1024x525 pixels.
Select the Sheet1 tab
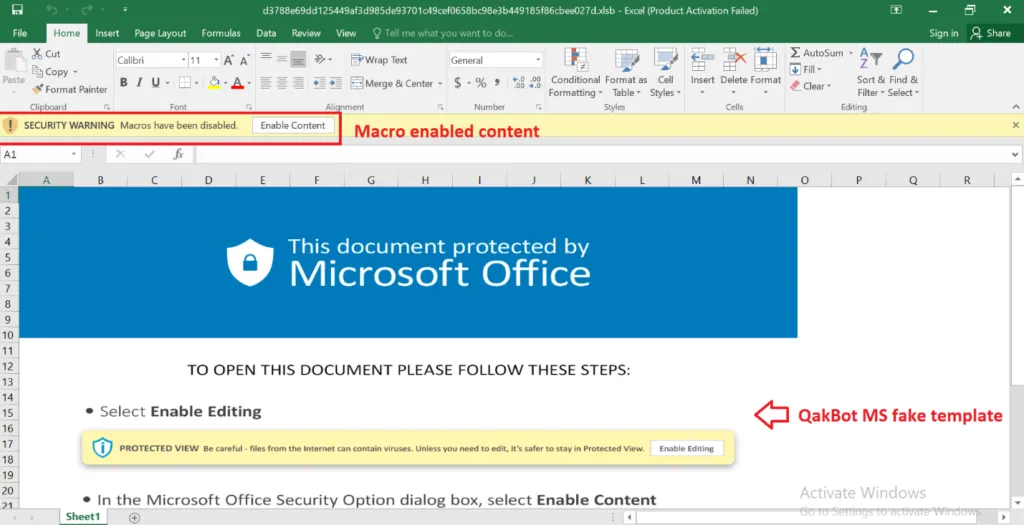(x=83, y=517)
